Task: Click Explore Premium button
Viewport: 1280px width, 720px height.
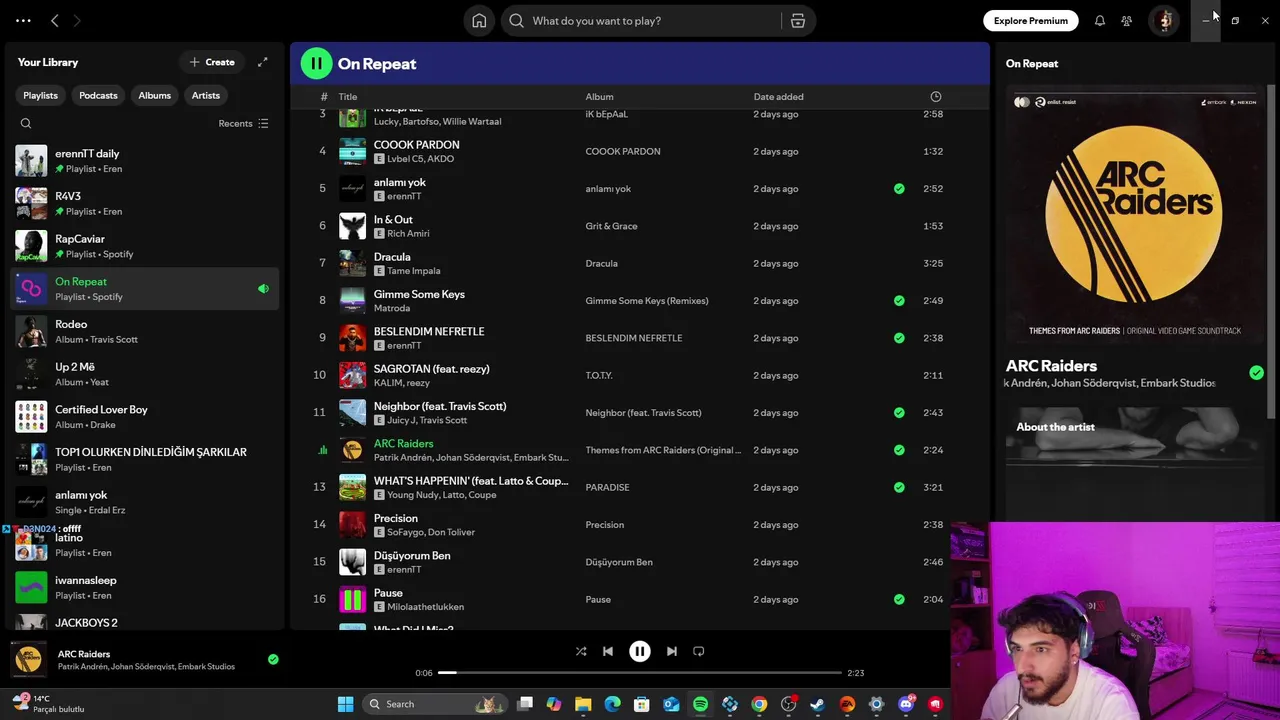Action: tap(1031, 21)
